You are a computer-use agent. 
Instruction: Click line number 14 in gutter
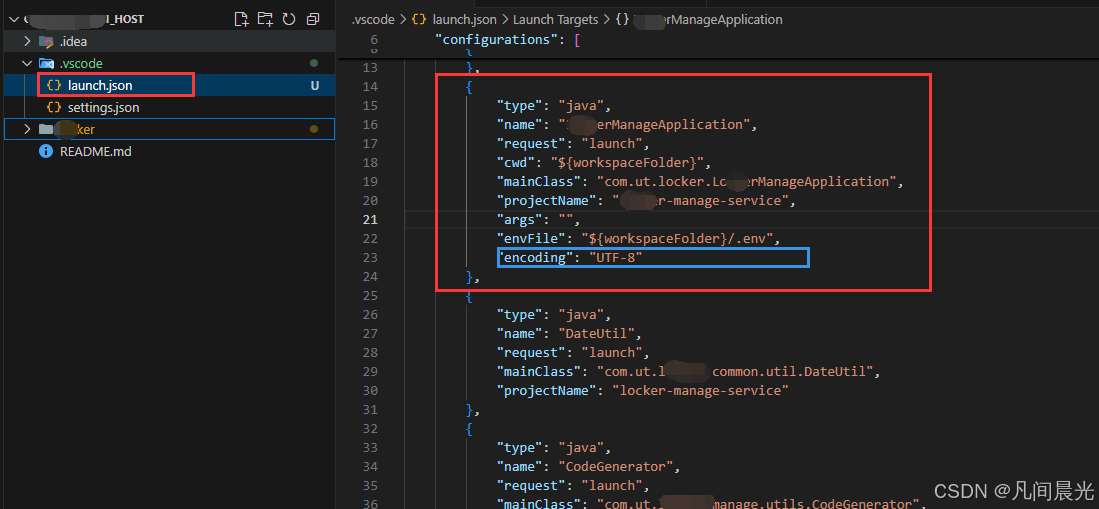coord(369,86)
